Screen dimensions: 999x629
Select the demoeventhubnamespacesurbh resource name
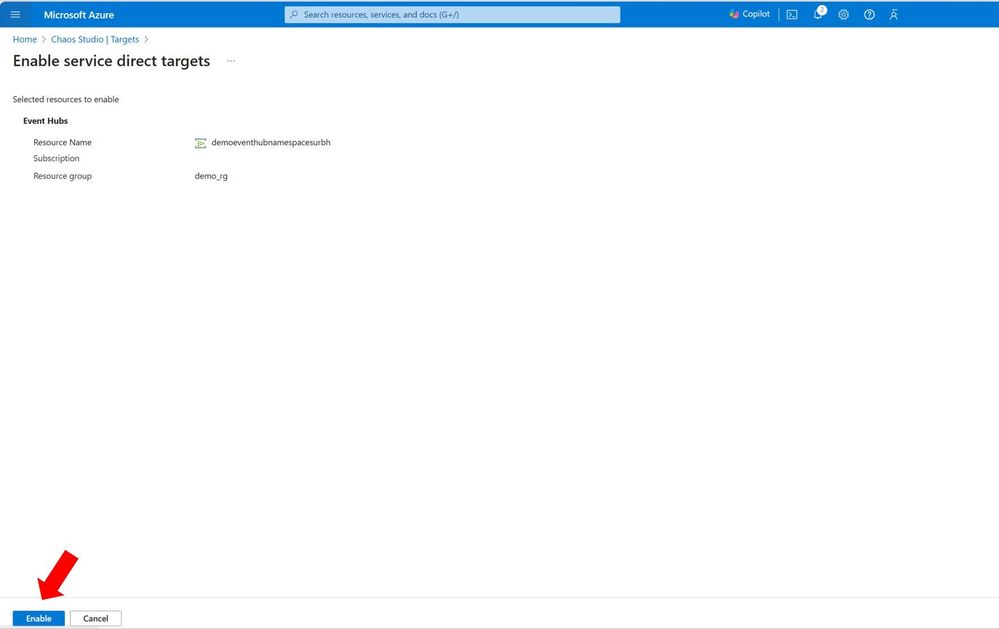tap(271, 143)
